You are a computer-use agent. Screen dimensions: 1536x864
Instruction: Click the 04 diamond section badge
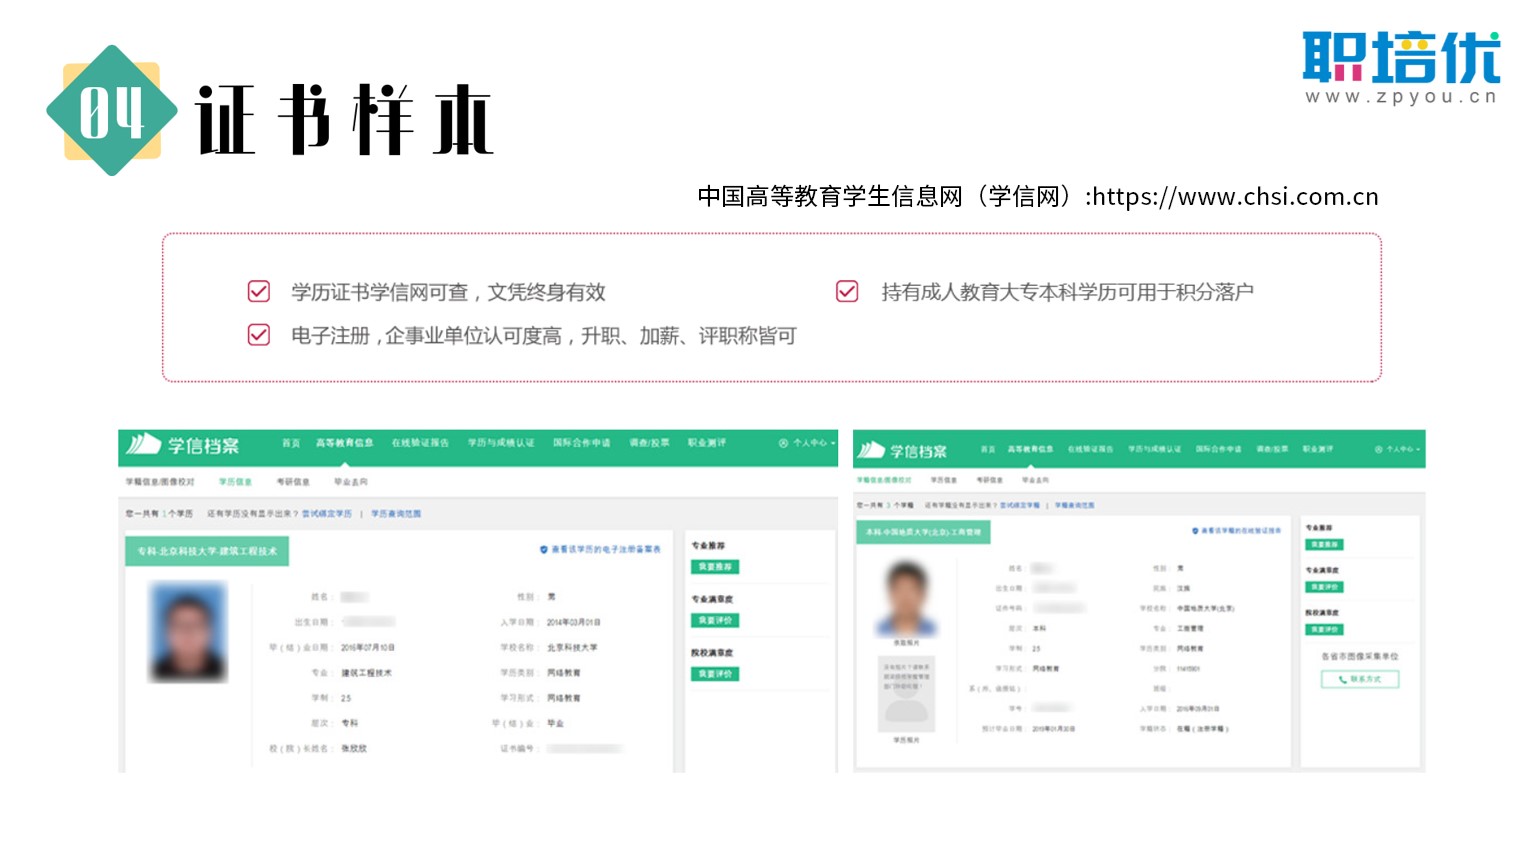click(x=112, y=111)
